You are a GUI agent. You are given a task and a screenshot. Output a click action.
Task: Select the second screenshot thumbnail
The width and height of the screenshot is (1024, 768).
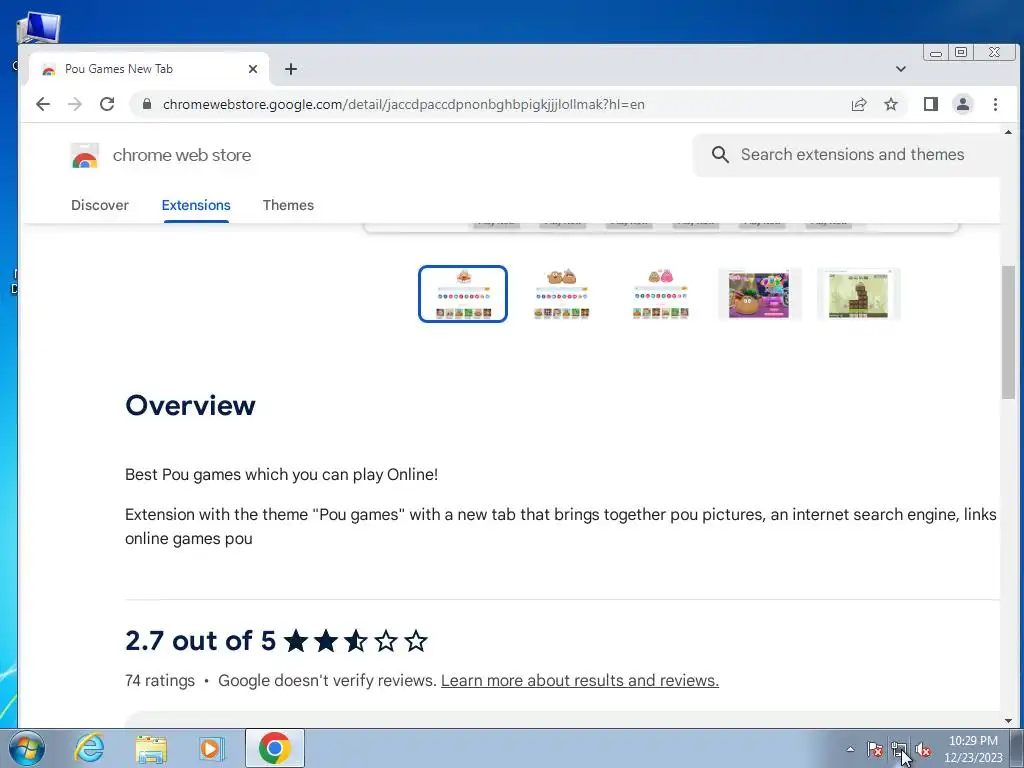click(x=562, y=294)
